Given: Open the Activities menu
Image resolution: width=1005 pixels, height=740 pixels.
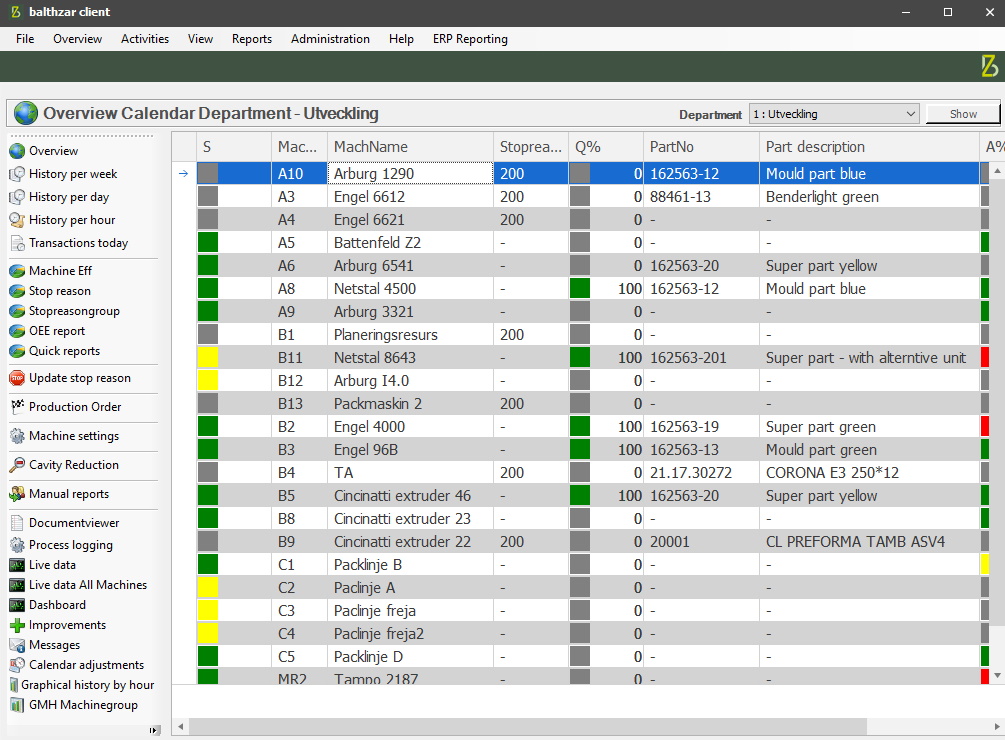Looking at the screenshot, I should click(145, 39).
